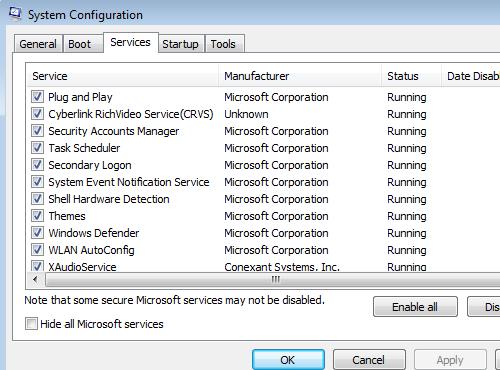Toggle Shell Hardware Detection checkbox
Image resolution: width=500 pixels, height=370 pixels.
[37, 199]
